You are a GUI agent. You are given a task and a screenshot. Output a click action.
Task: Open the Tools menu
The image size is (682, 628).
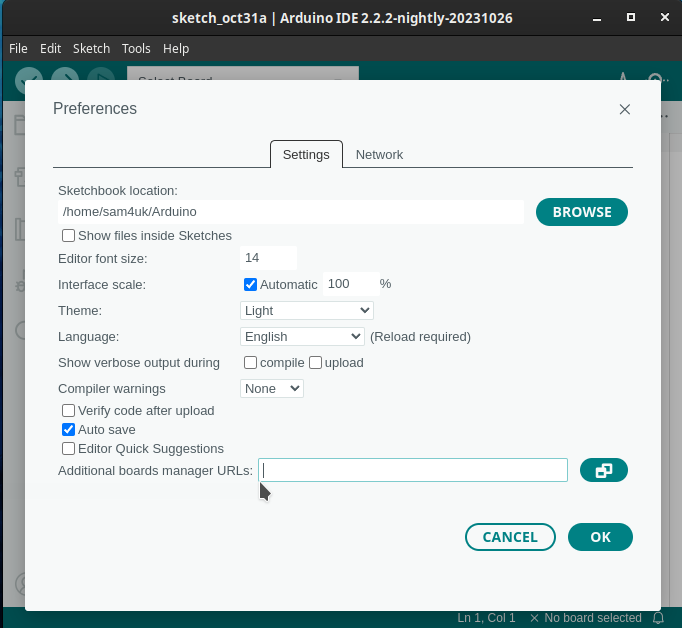[136, 49]
